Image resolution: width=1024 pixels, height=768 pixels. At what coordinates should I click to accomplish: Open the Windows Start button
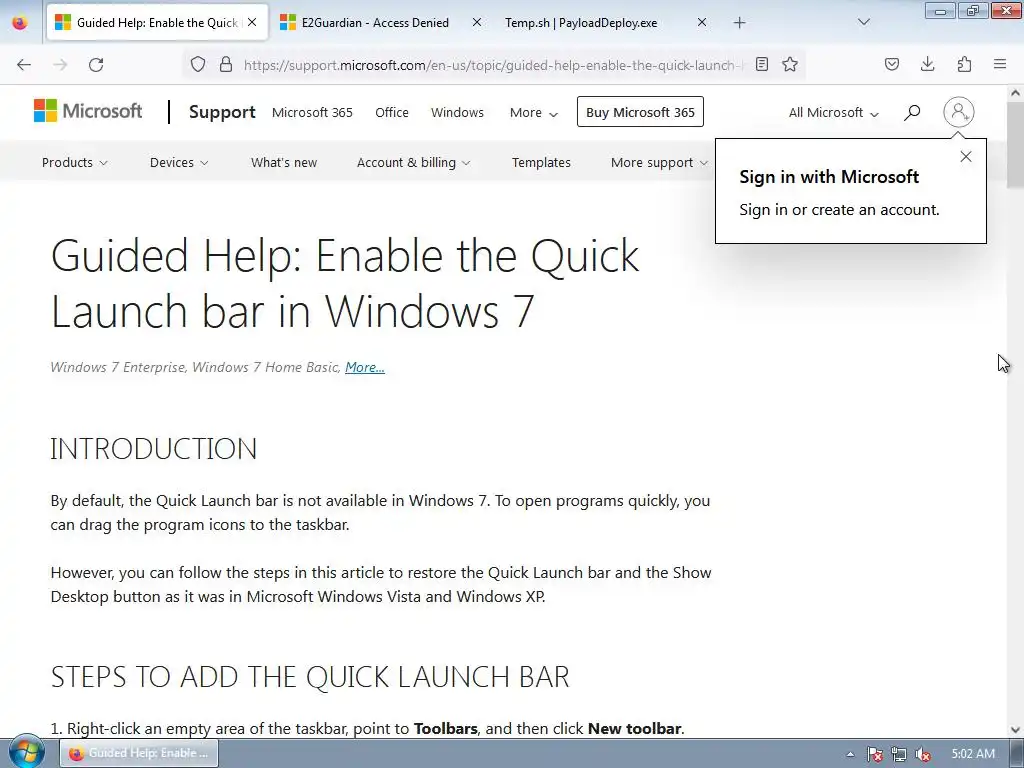point(27,752)
